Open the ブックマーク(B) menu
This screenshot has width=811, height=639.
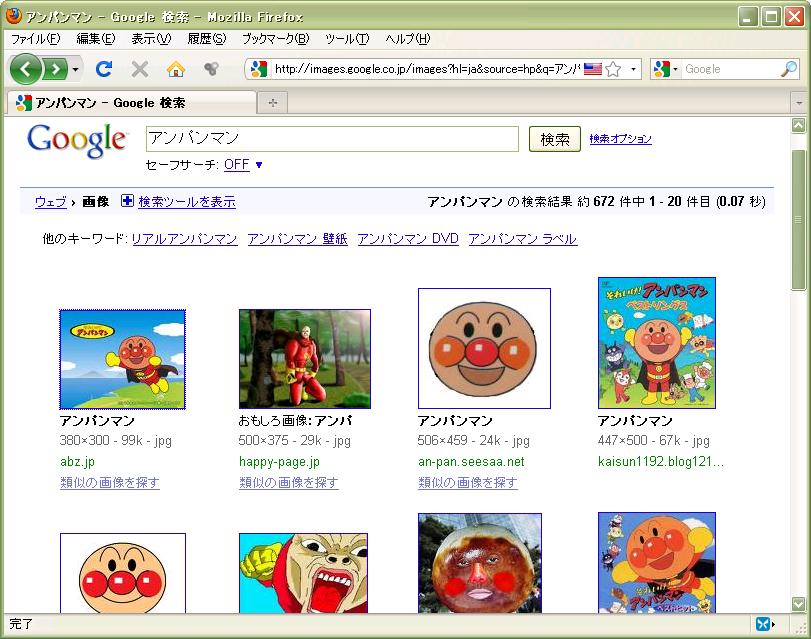(x=276, y=39)
